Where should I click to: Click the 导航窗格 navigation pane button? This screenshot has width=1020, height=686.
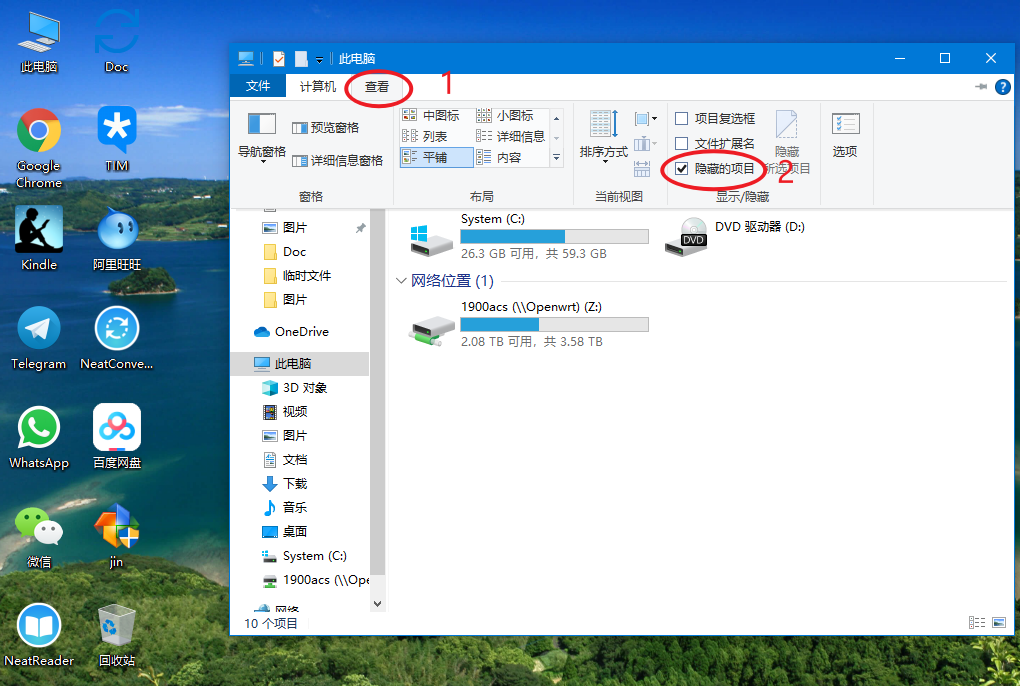click(262, 137)
